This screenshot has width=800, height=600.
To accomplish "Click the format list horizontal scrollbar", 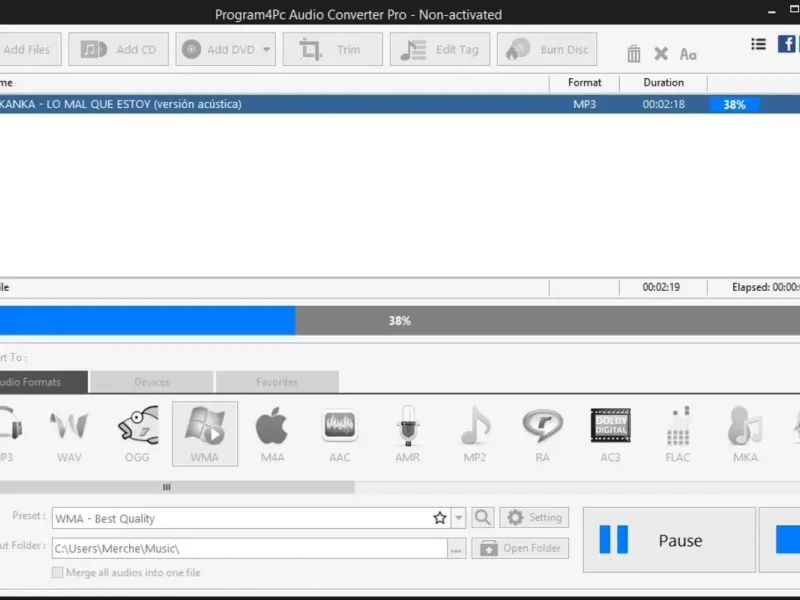I will (x=177, y=487).
